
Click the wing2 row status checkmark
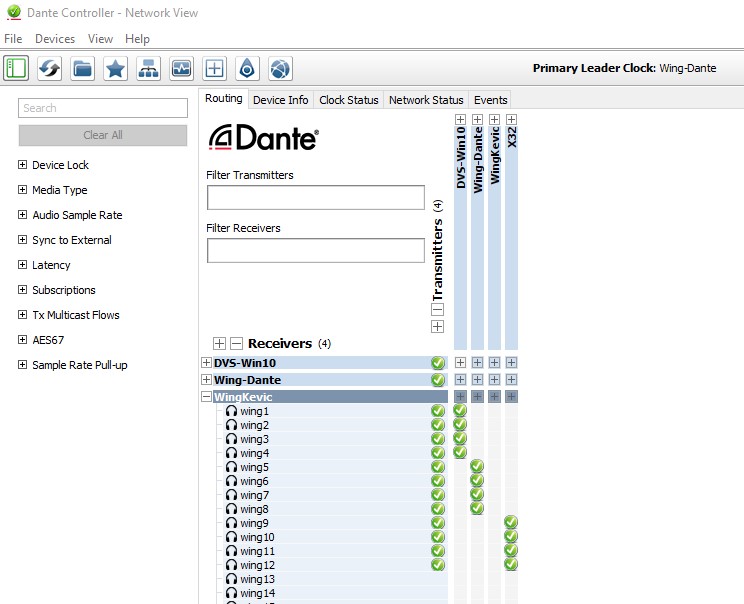(438, 425)
